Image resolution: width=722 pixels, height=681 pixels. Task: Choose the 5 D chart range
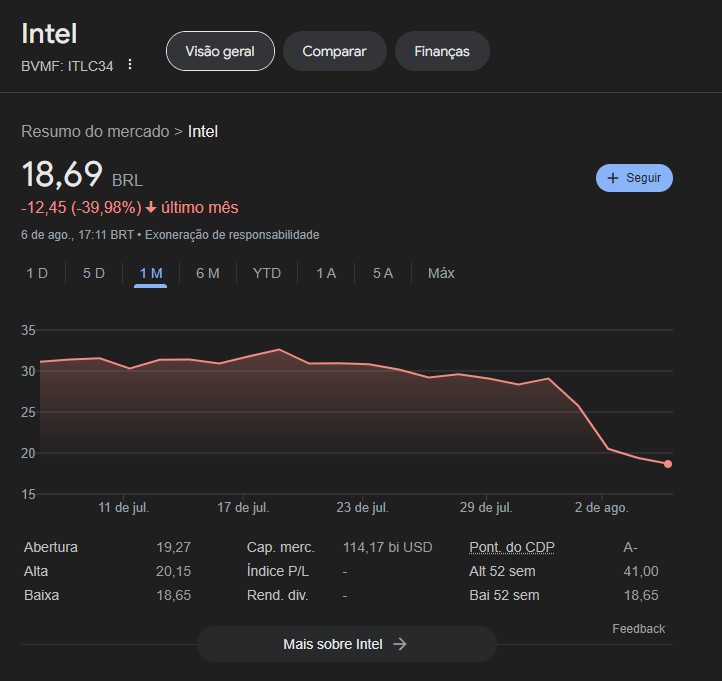click(93, 273)
